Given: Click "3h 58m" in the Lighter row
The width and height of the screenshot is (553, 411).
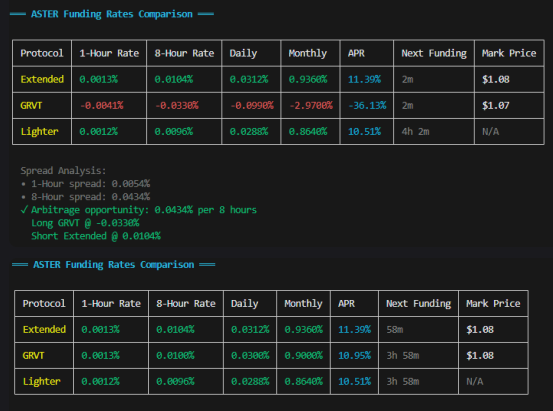Looking at the screenshot, I should click(x=403, y=382).
